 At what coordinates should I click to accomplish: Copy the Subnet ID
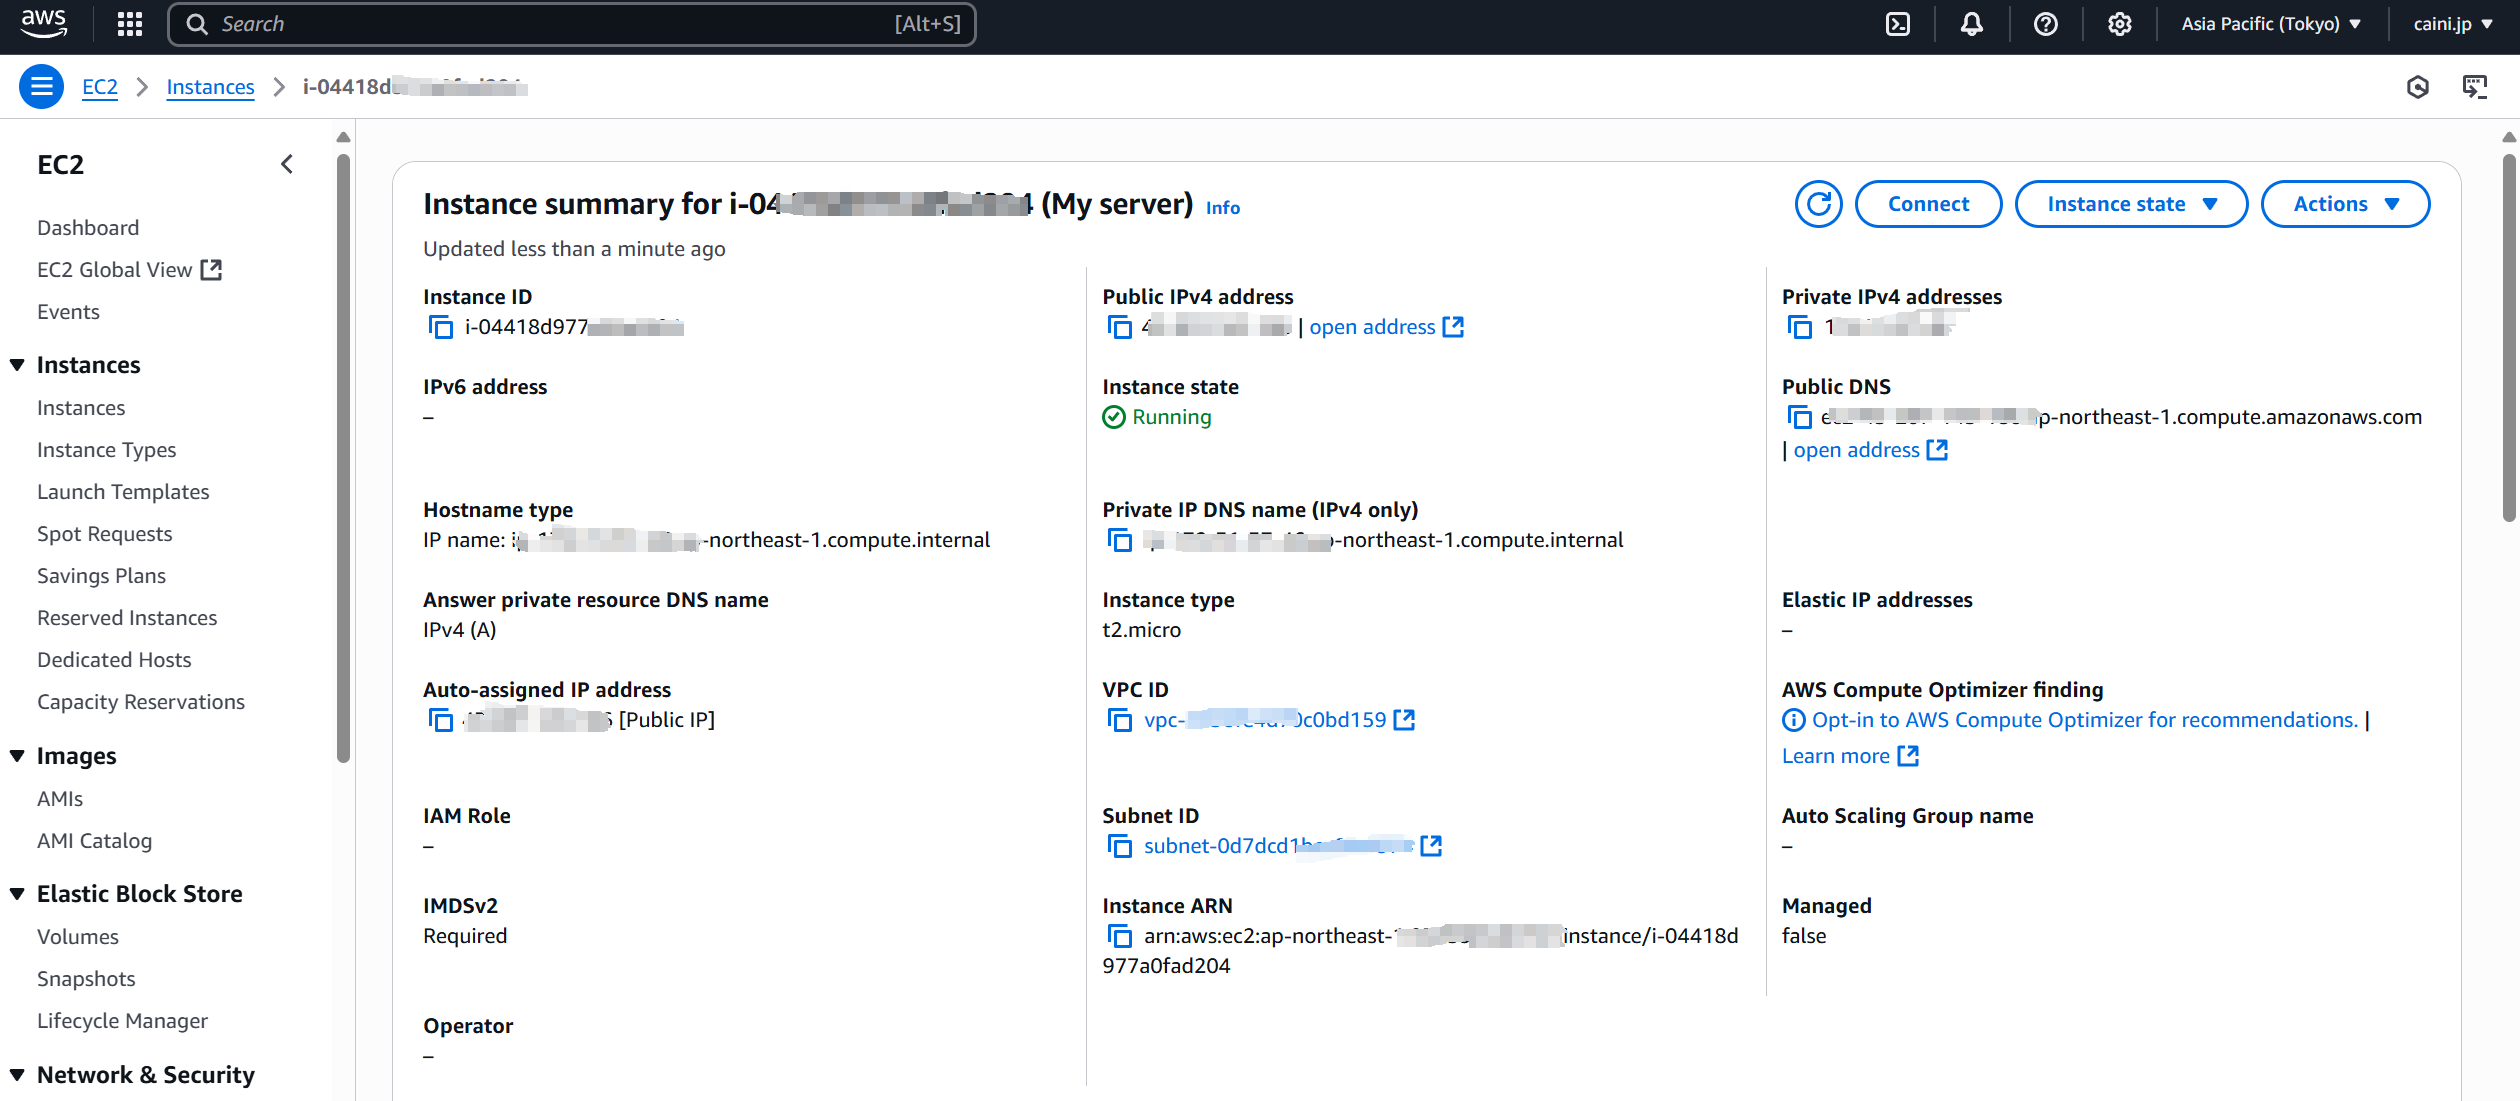(1120, 846)
